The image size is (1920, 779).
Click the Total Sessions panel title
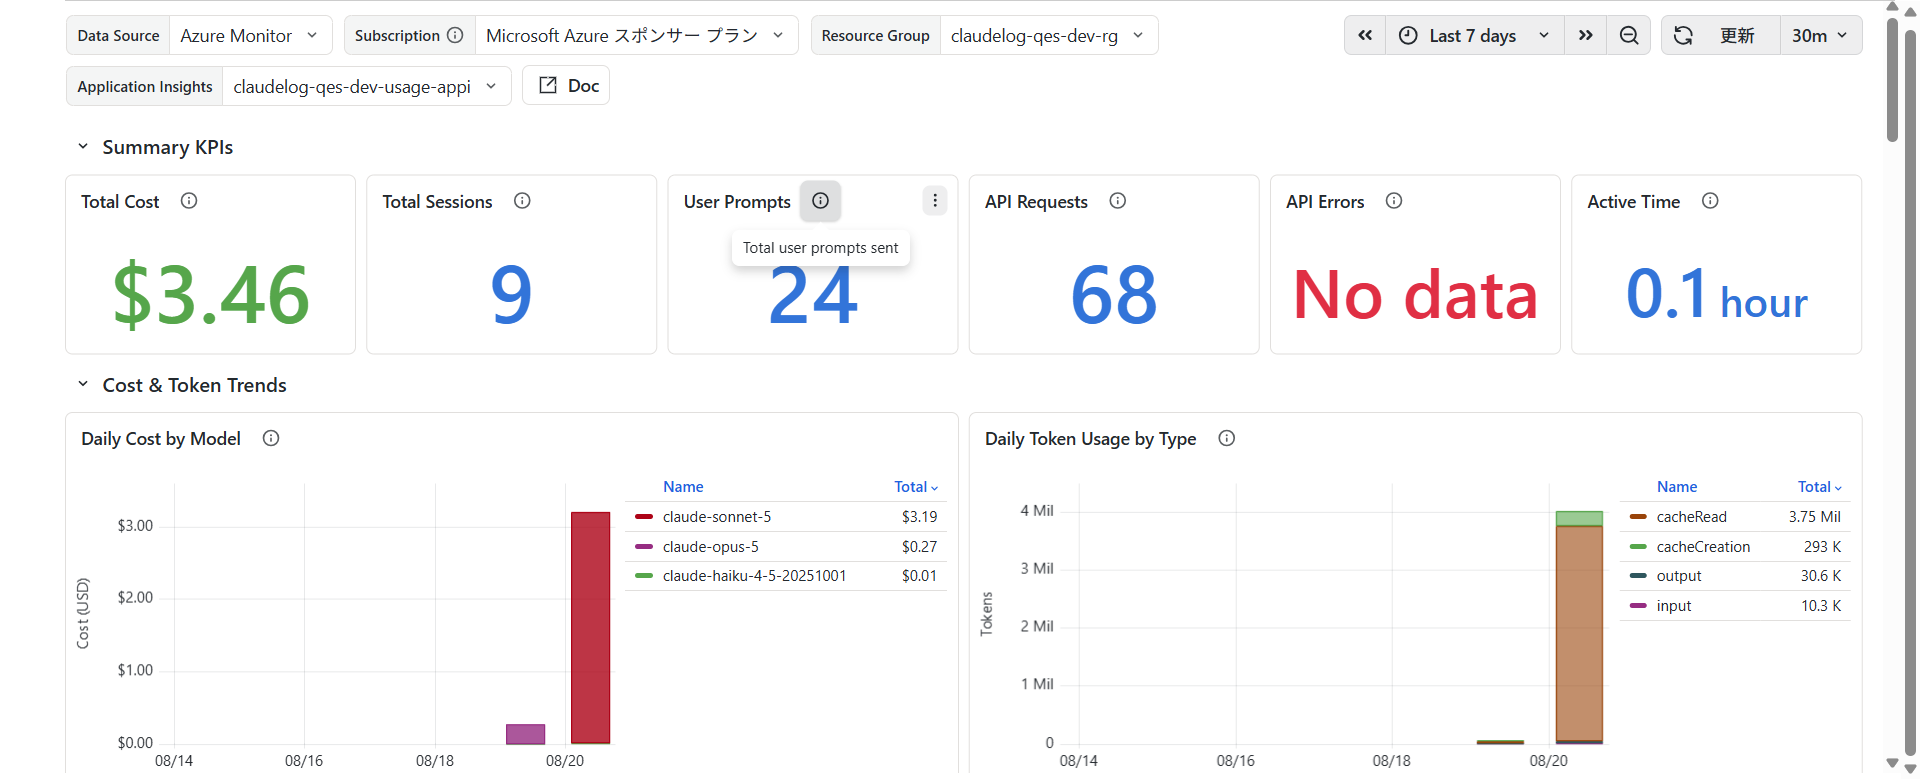coord(437,202)
